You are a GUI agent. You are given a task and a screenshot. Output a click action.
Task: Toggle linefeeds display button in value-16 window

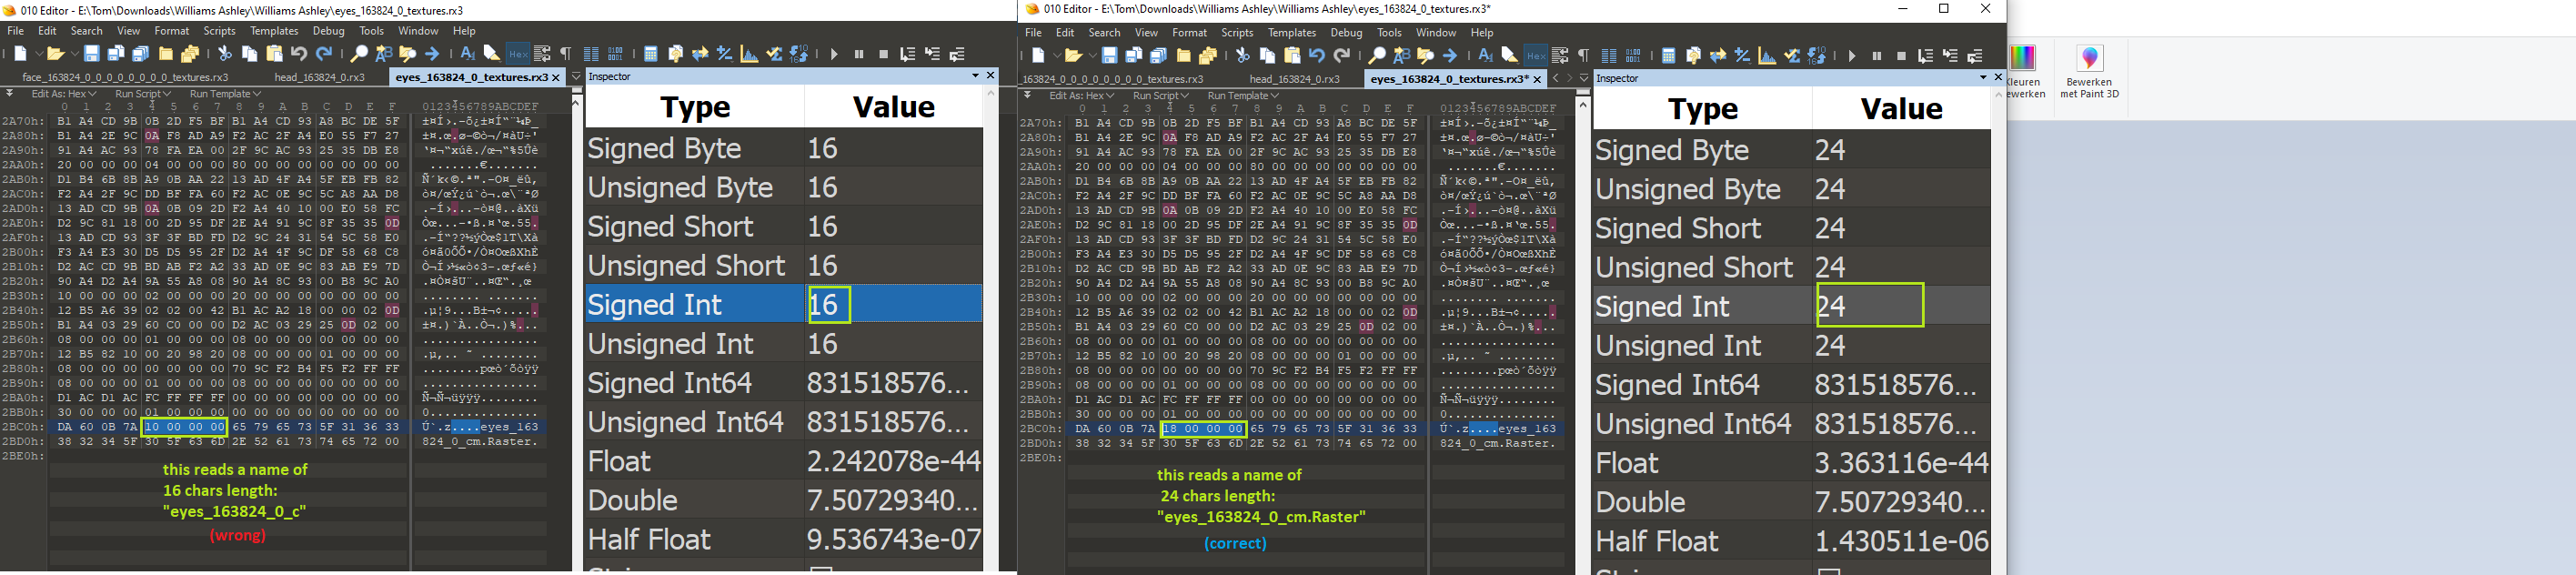pyautogui.click(x=542, y=54)
